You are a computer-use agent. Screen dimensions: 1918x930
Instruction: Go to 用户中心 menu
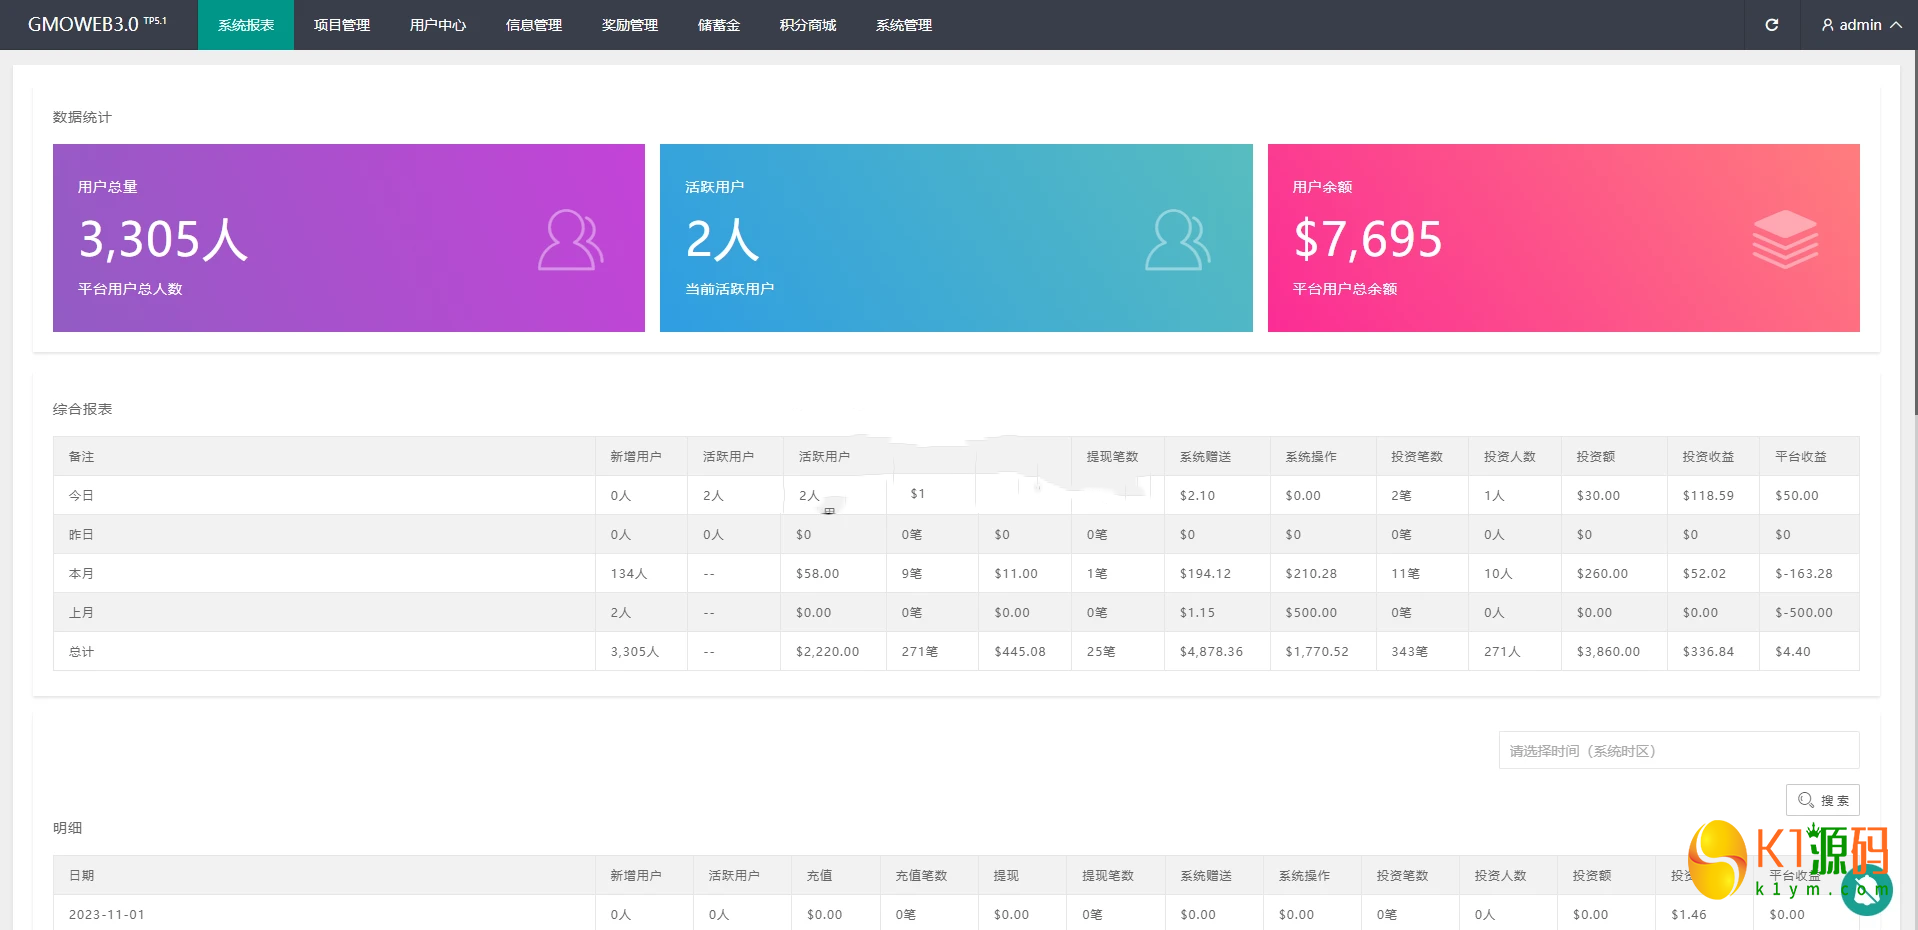point(438,25)
